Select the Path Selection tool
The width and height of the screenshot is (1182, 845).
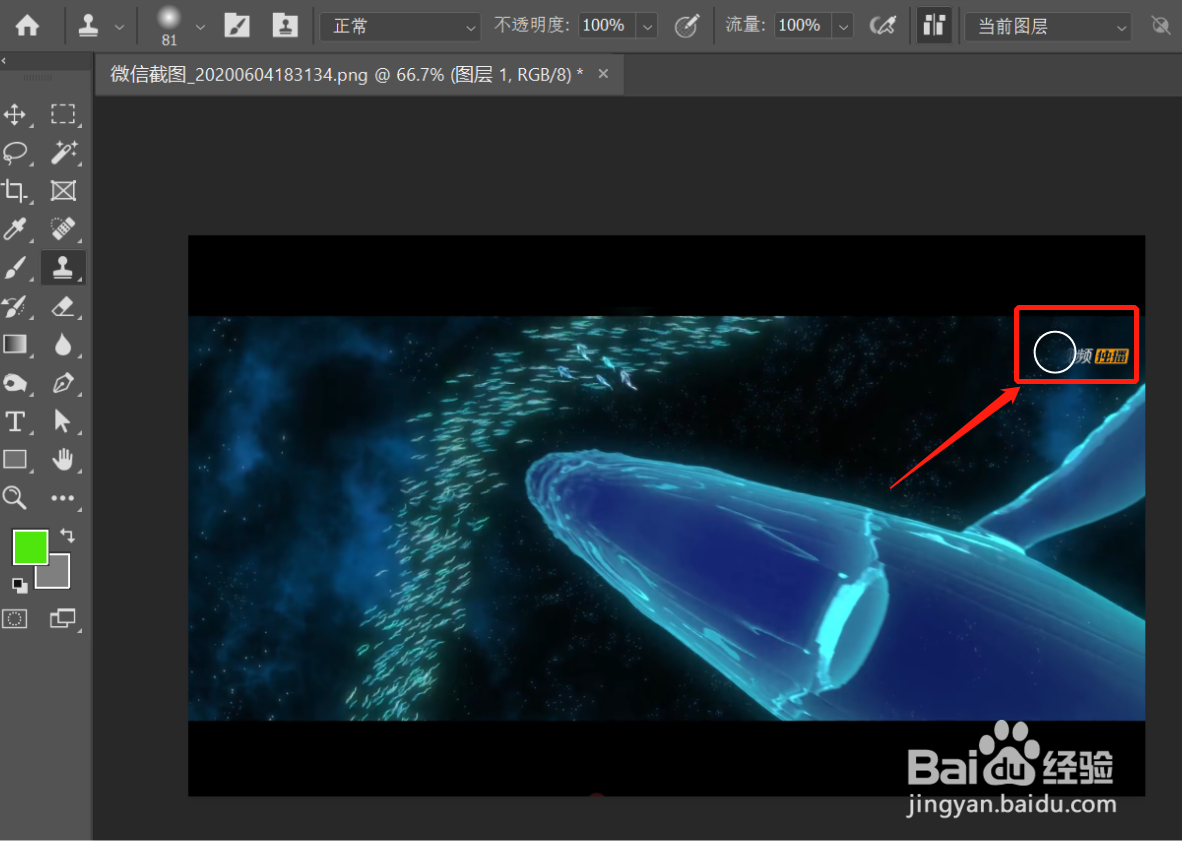tap(63, 421)
